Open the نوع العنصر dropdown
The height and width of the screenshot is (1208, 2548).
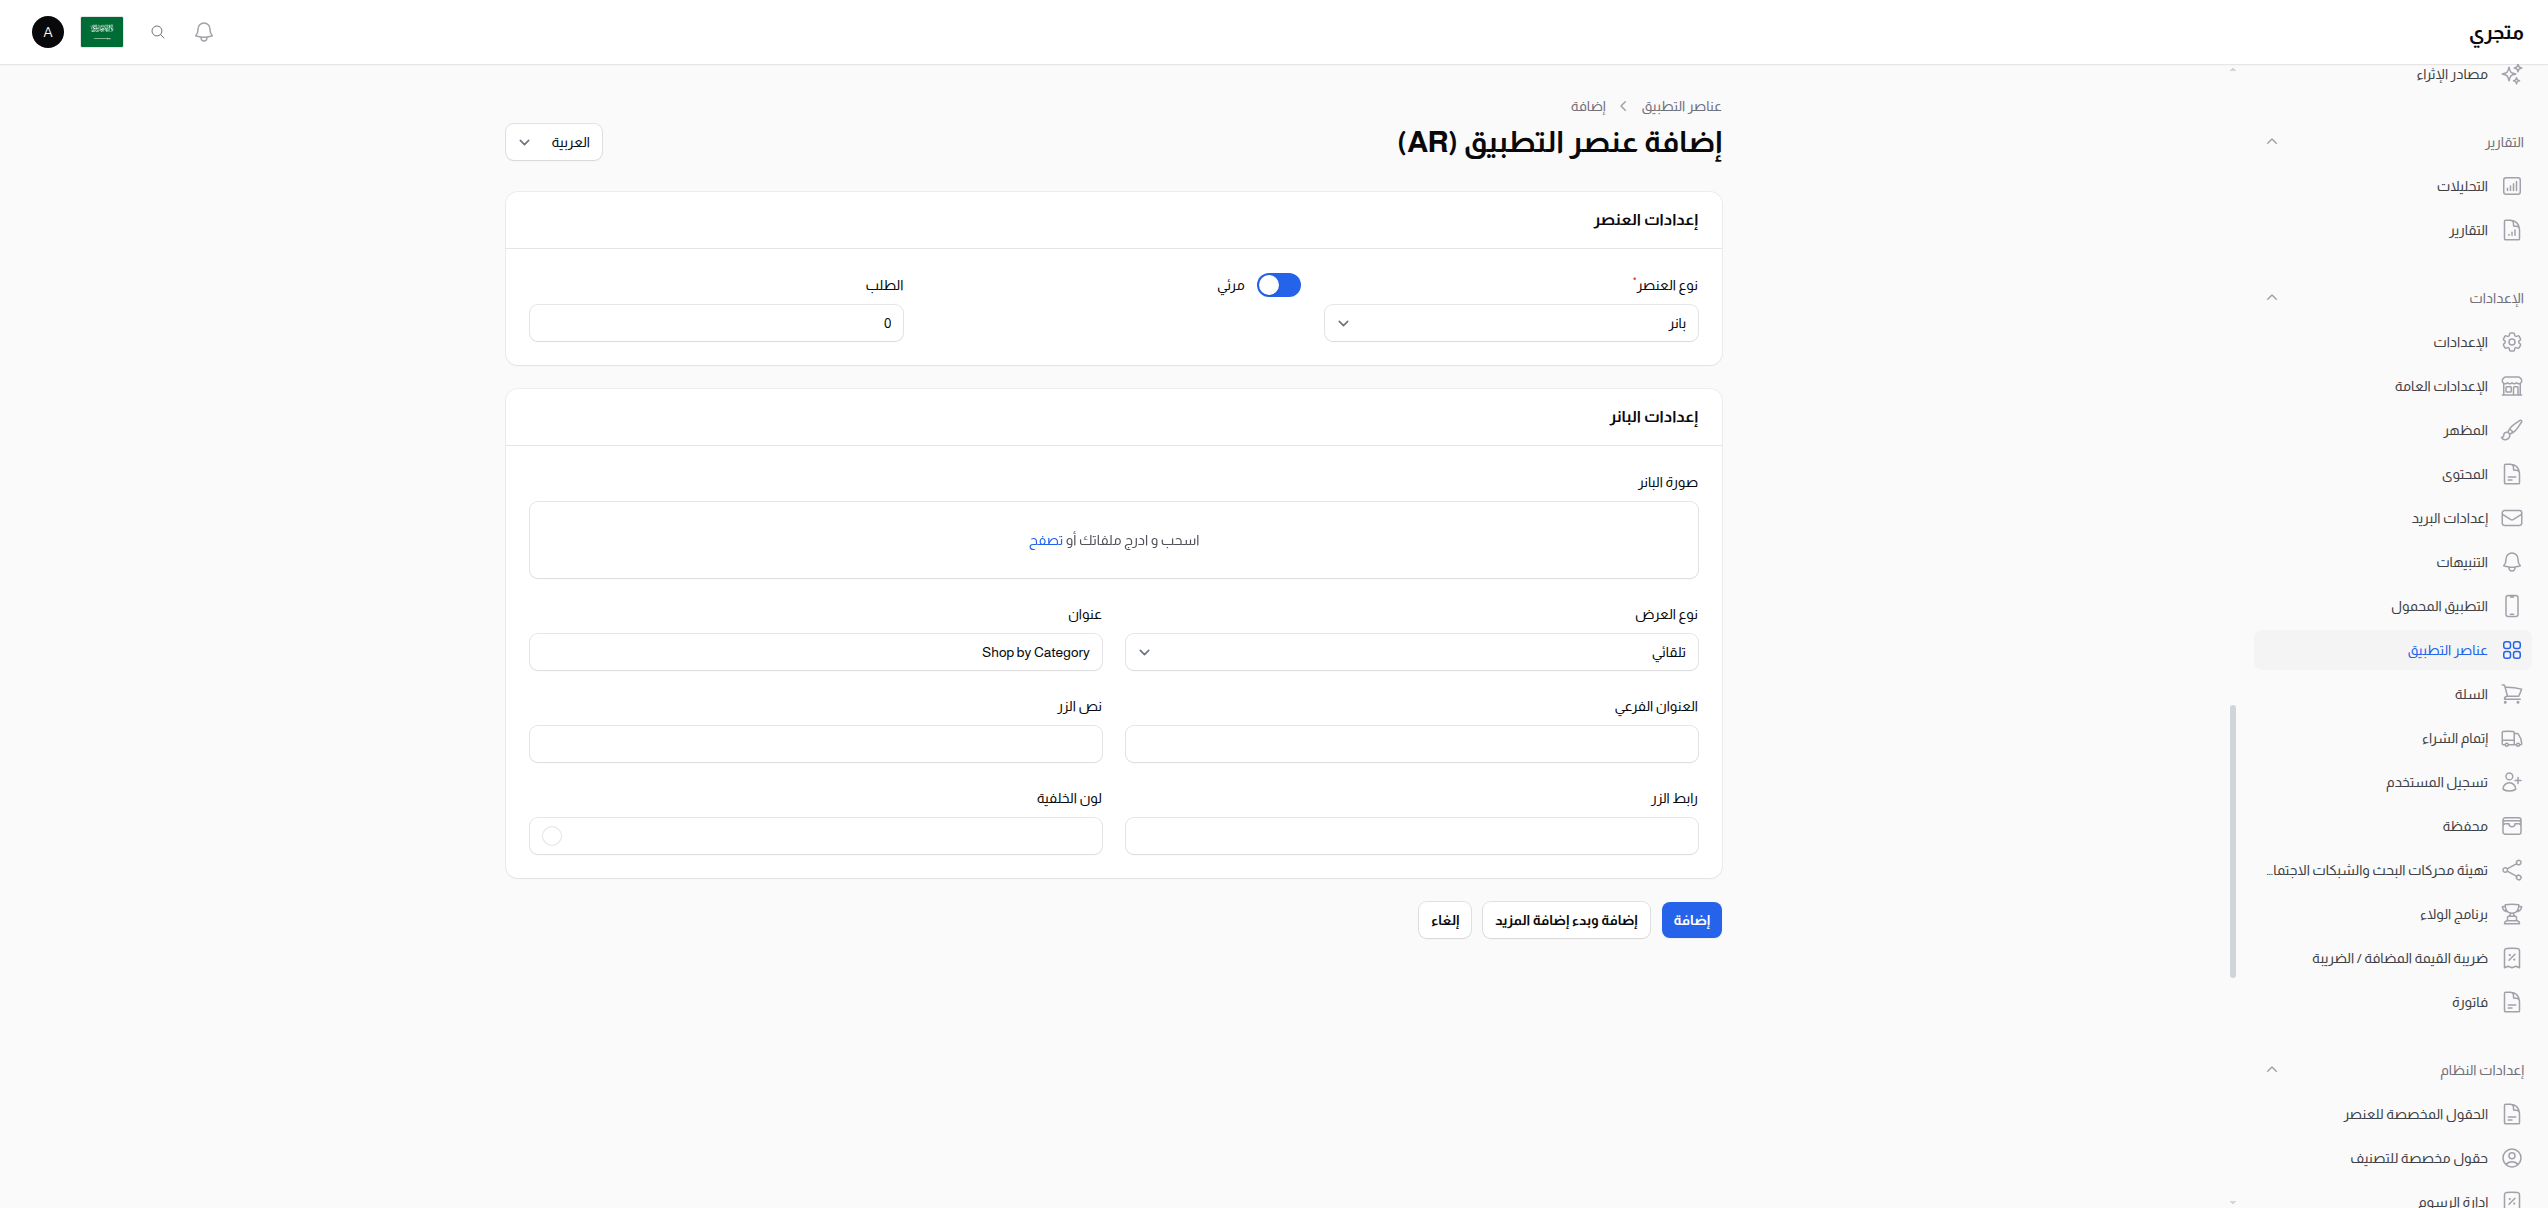tap(1510, 322)
